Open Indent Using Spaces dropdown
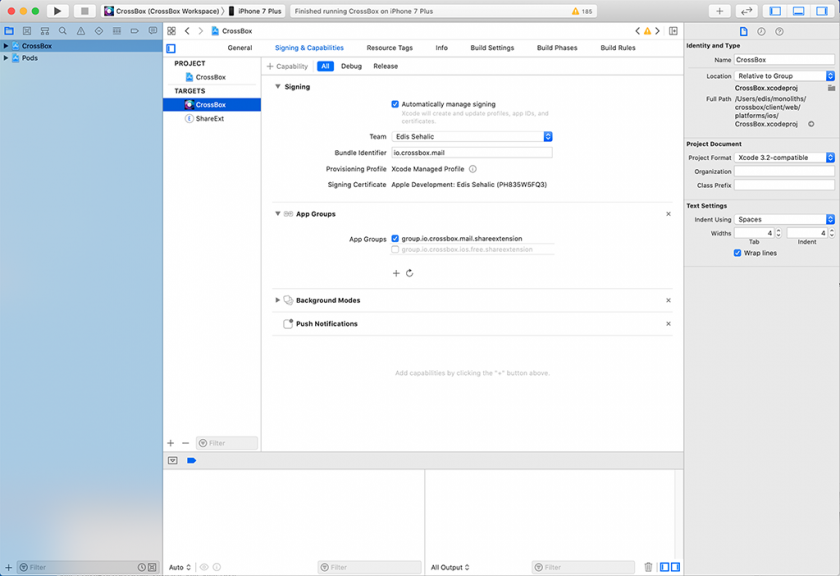This screenshot has height=576, width=840. (x=784, y=219)
